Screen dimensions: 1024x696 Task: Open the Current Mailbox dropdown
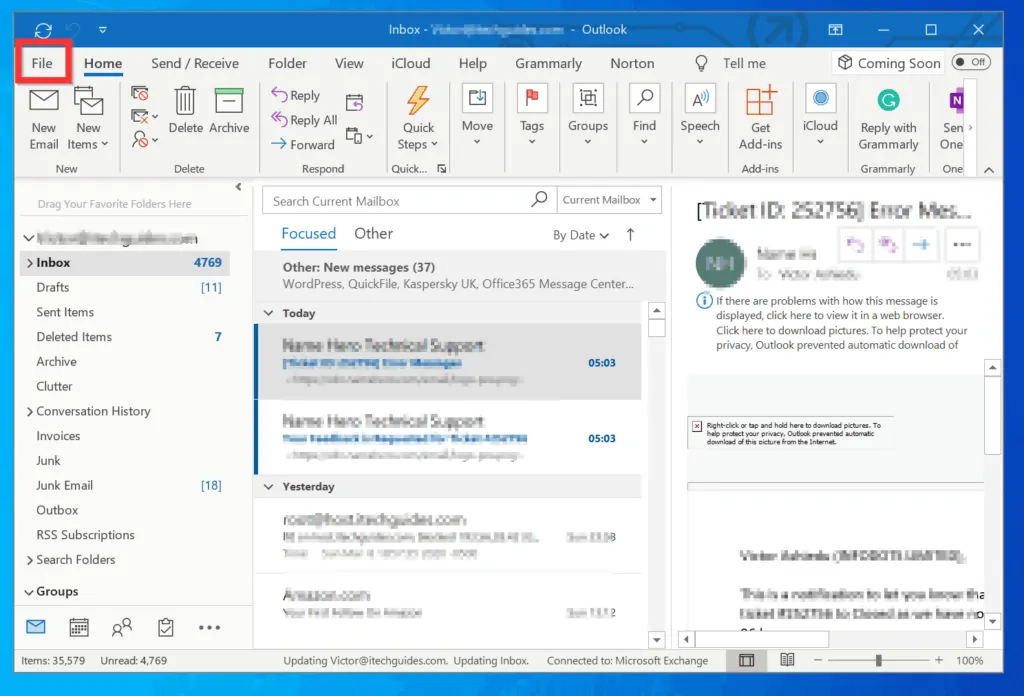click(x=608, y=199)
